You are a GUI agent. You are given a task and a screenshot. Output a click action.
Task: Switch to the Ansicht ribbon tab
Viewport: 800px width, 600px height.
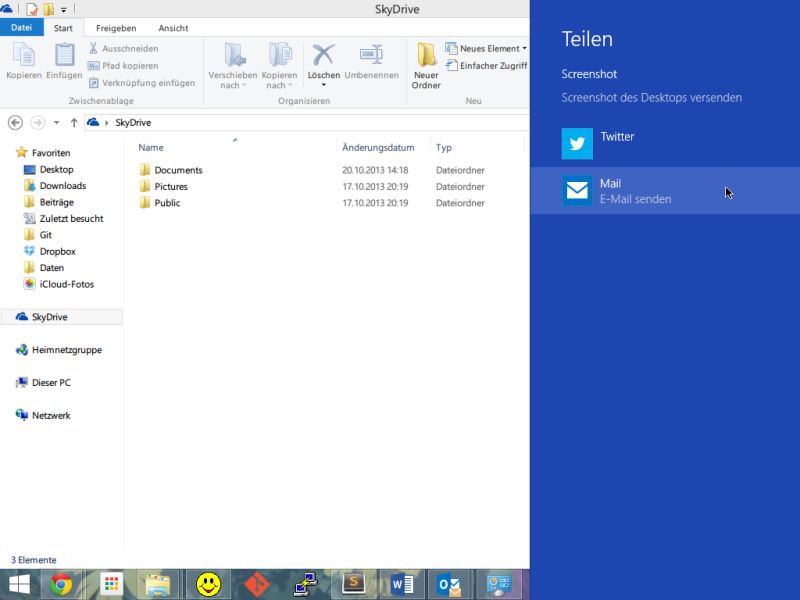pyautogui.click(x=173, y=28)
